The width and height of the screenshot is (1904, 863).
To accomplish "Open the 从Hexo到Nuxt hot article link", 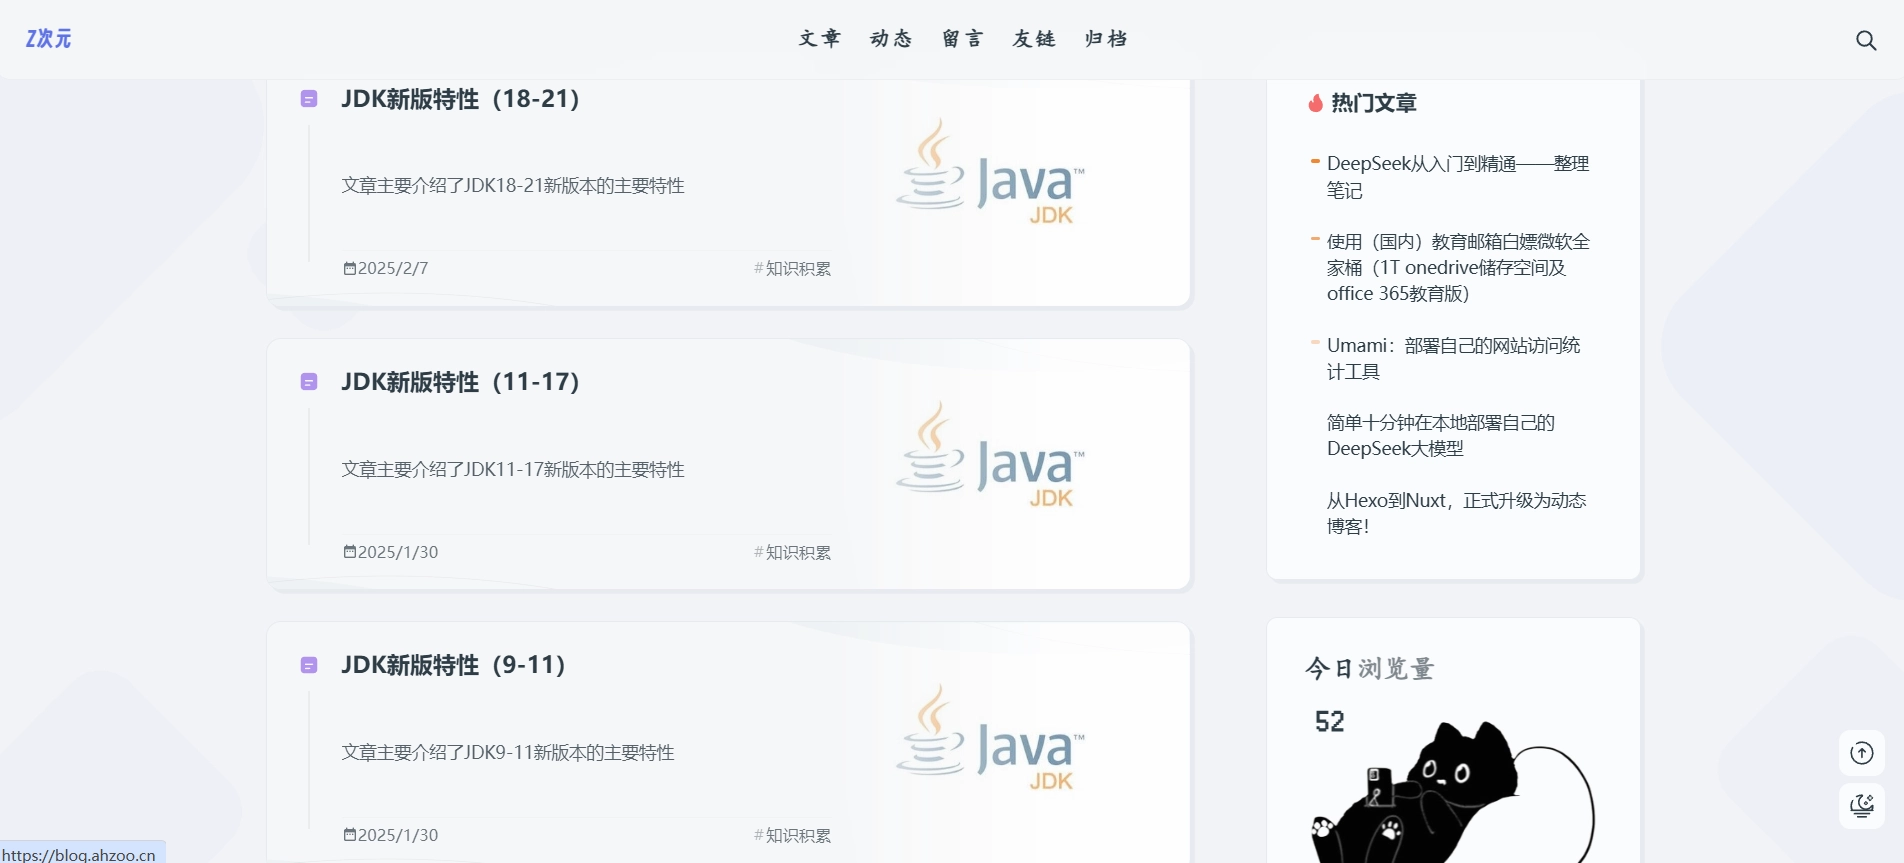I will click(1456, 513).
